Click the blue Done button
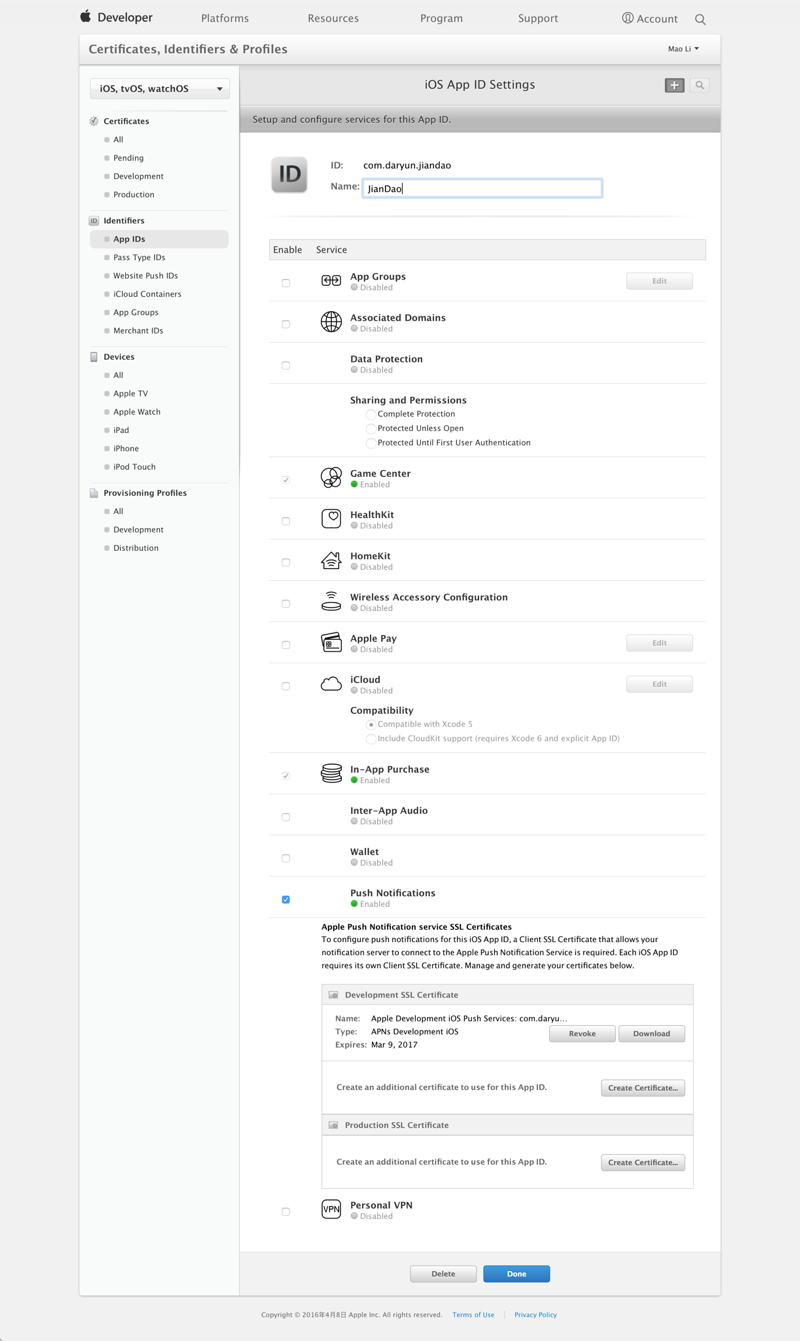 pos(516,1274)
